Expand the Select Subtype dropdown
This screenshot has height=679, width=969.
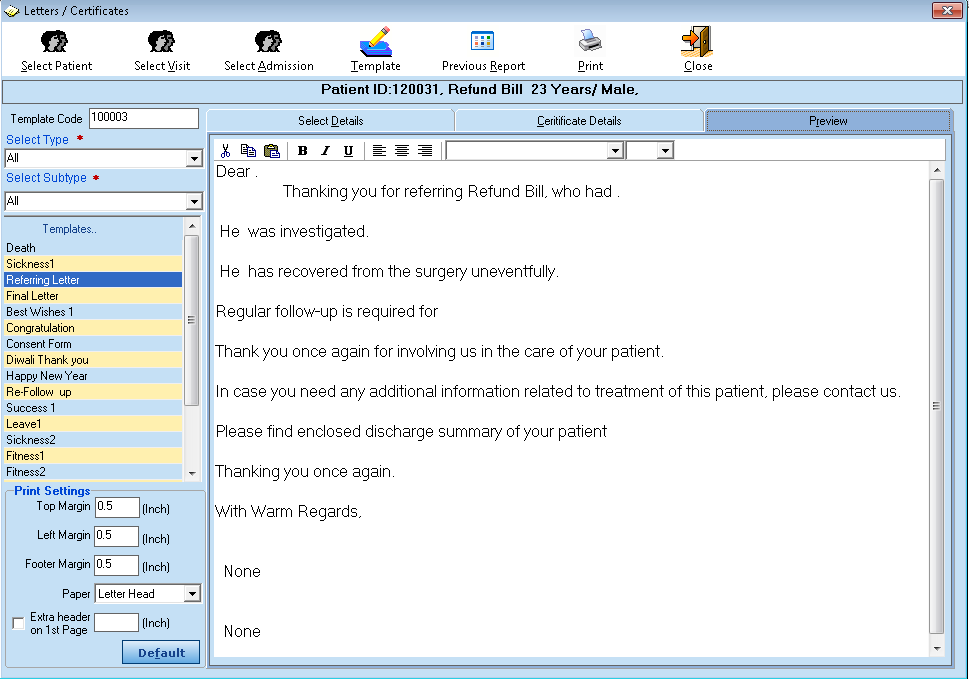[194, 201]
